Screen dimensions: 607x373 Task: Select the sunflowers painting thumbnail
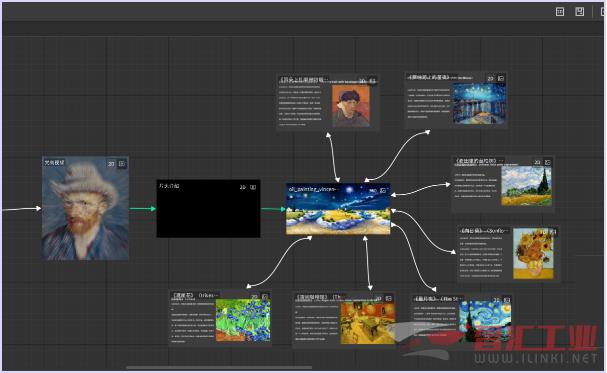click(x=533, y=253)
